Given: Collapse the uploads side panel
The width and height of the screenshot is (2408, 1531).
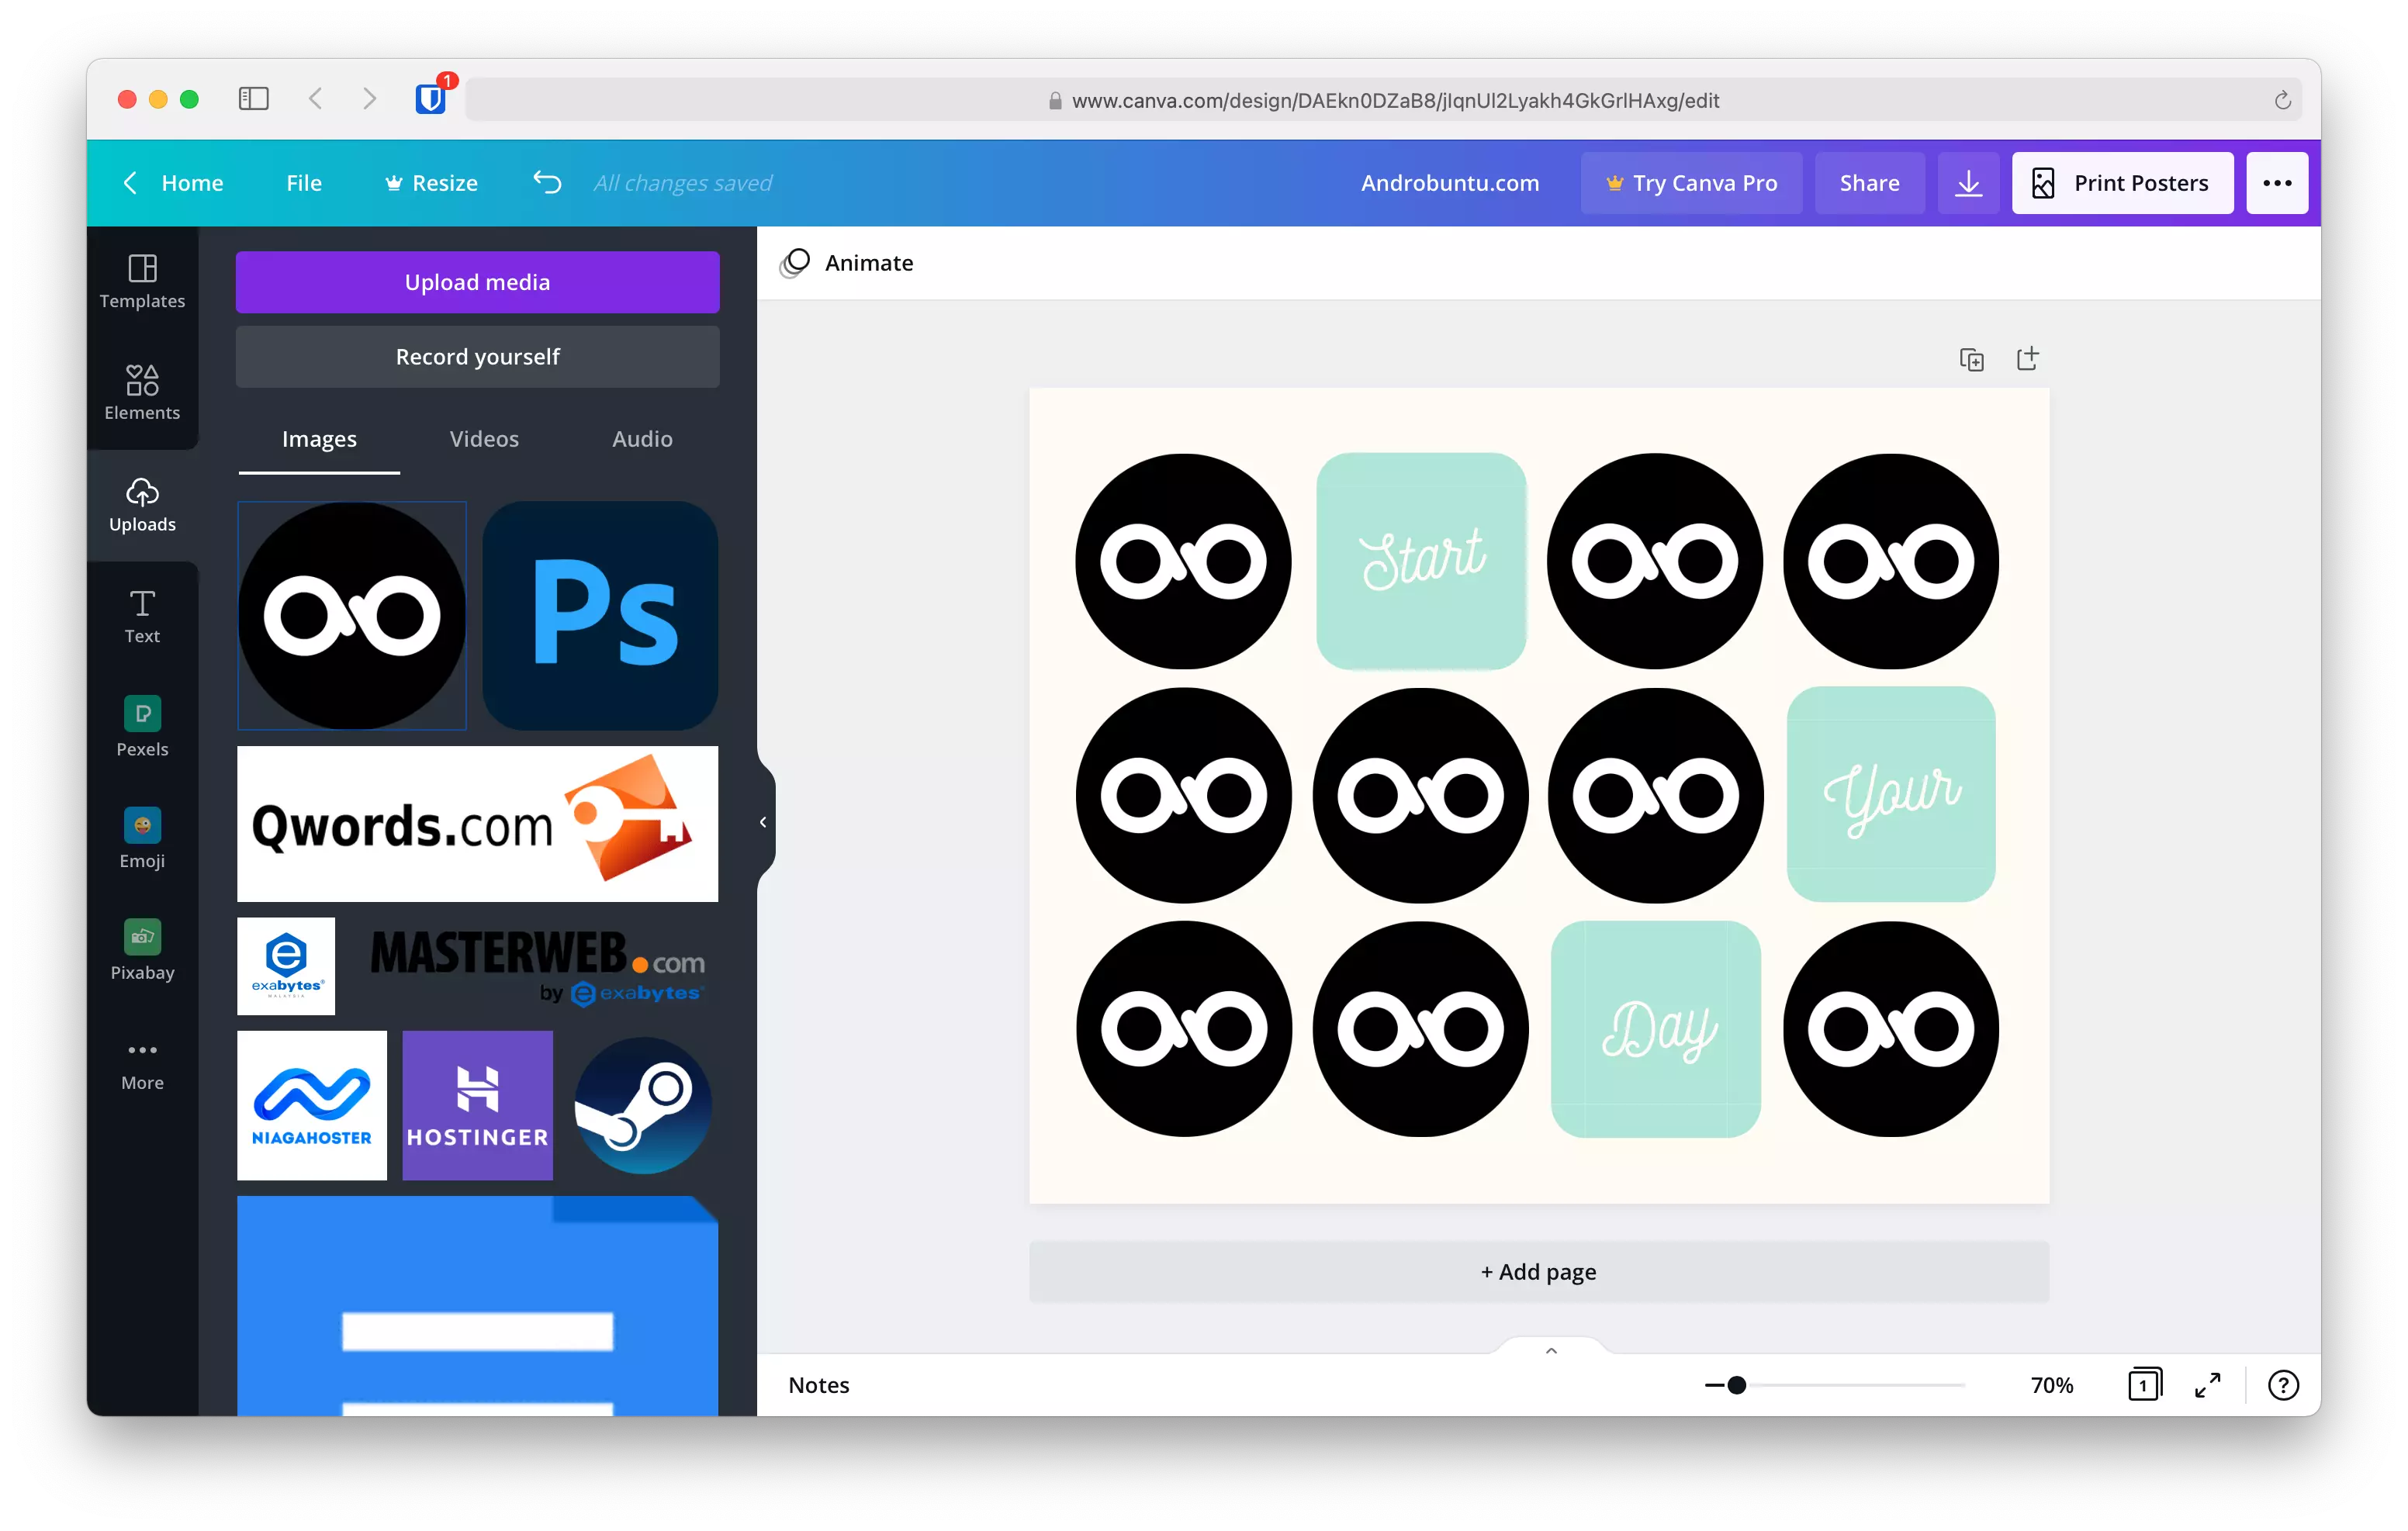Looking at the screenshot, I should point(763,821).
